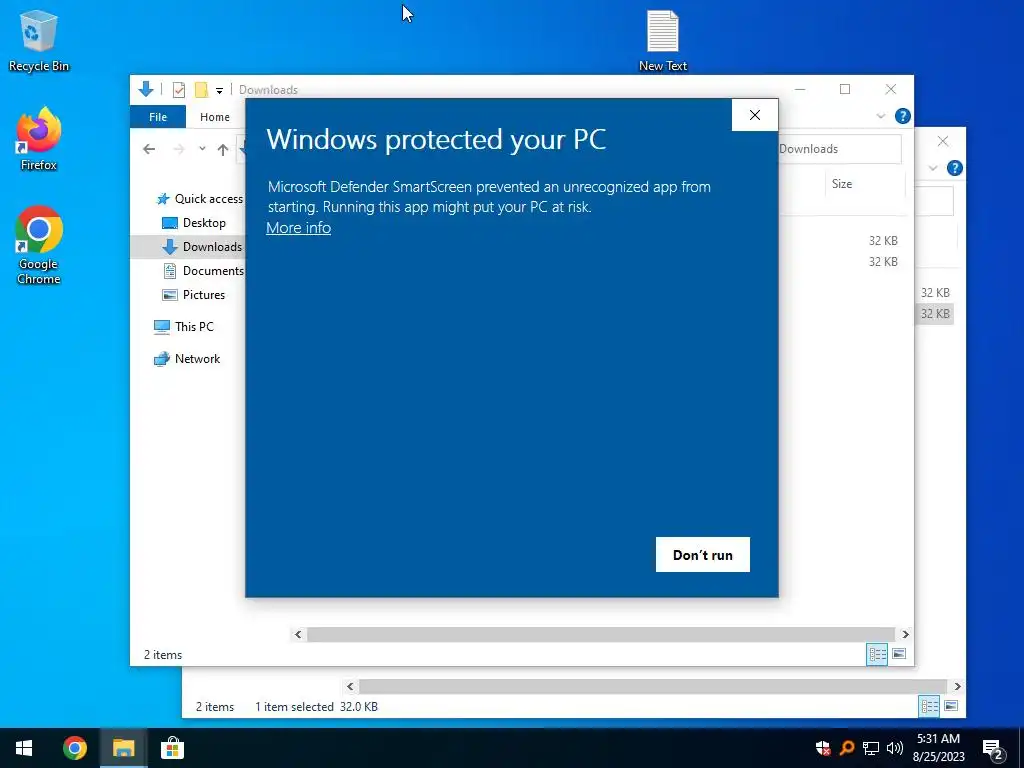The width and height of the screenshot is (1024, 768).
Task: Open recent locations dropdown arrow
Action: [202, 149]
